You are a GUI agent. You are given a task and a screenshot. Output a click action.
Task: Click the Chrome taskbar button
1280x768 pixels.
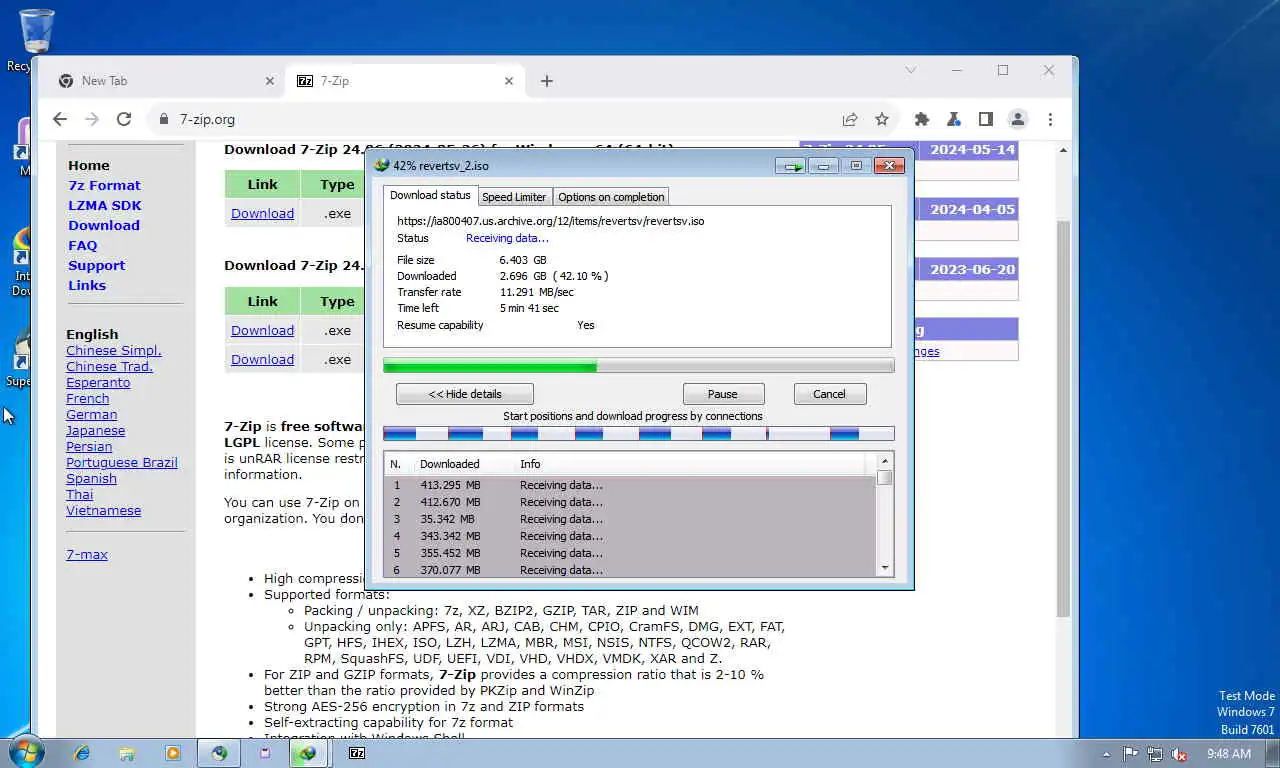pos(219,753)
